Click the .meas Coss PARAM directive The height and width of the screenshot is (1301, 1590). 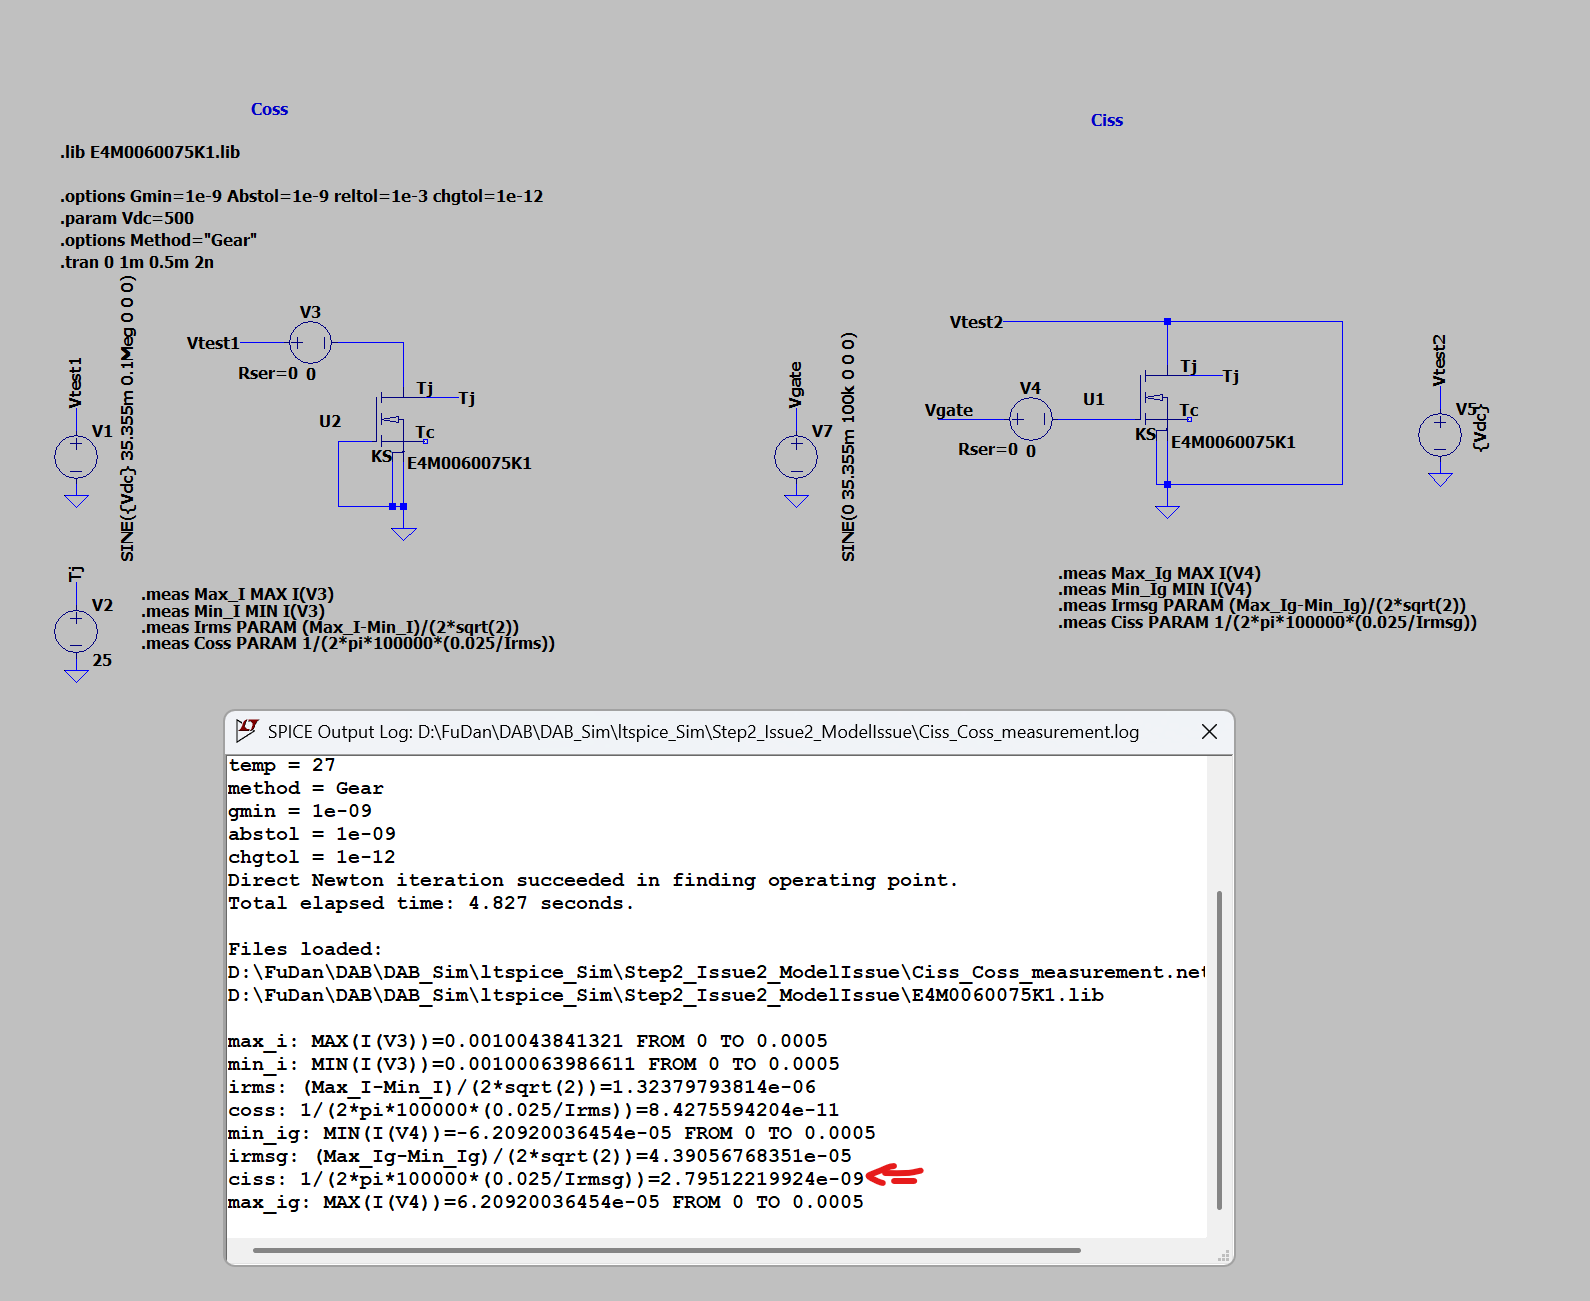click(348, 644)
